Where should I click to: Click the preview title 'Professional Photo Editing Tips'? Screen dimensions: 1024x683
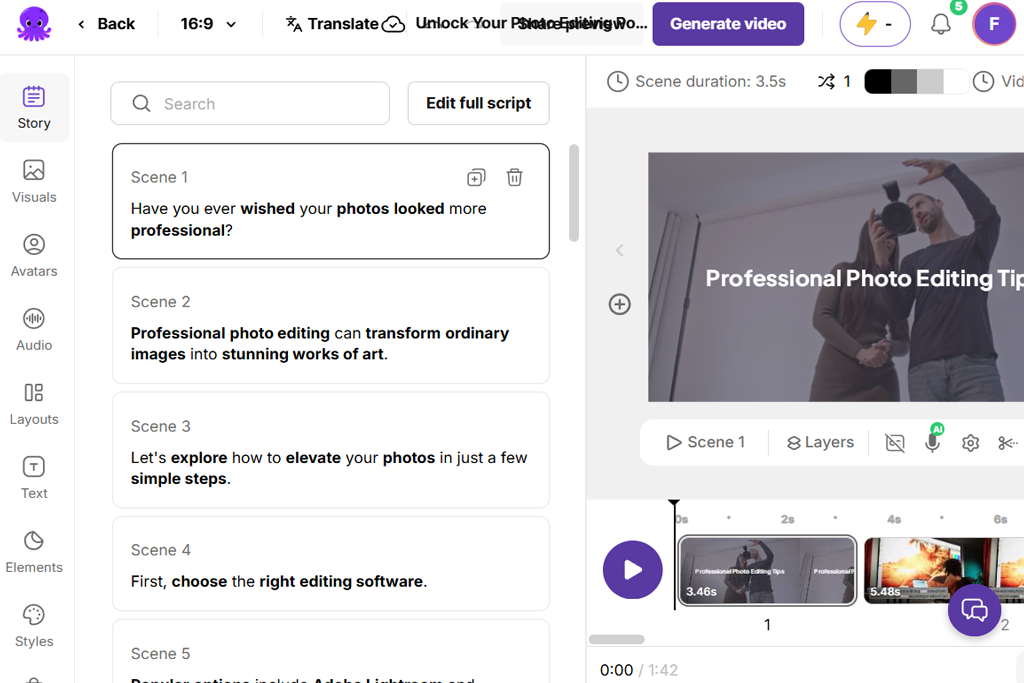click(x=864, y=279)
